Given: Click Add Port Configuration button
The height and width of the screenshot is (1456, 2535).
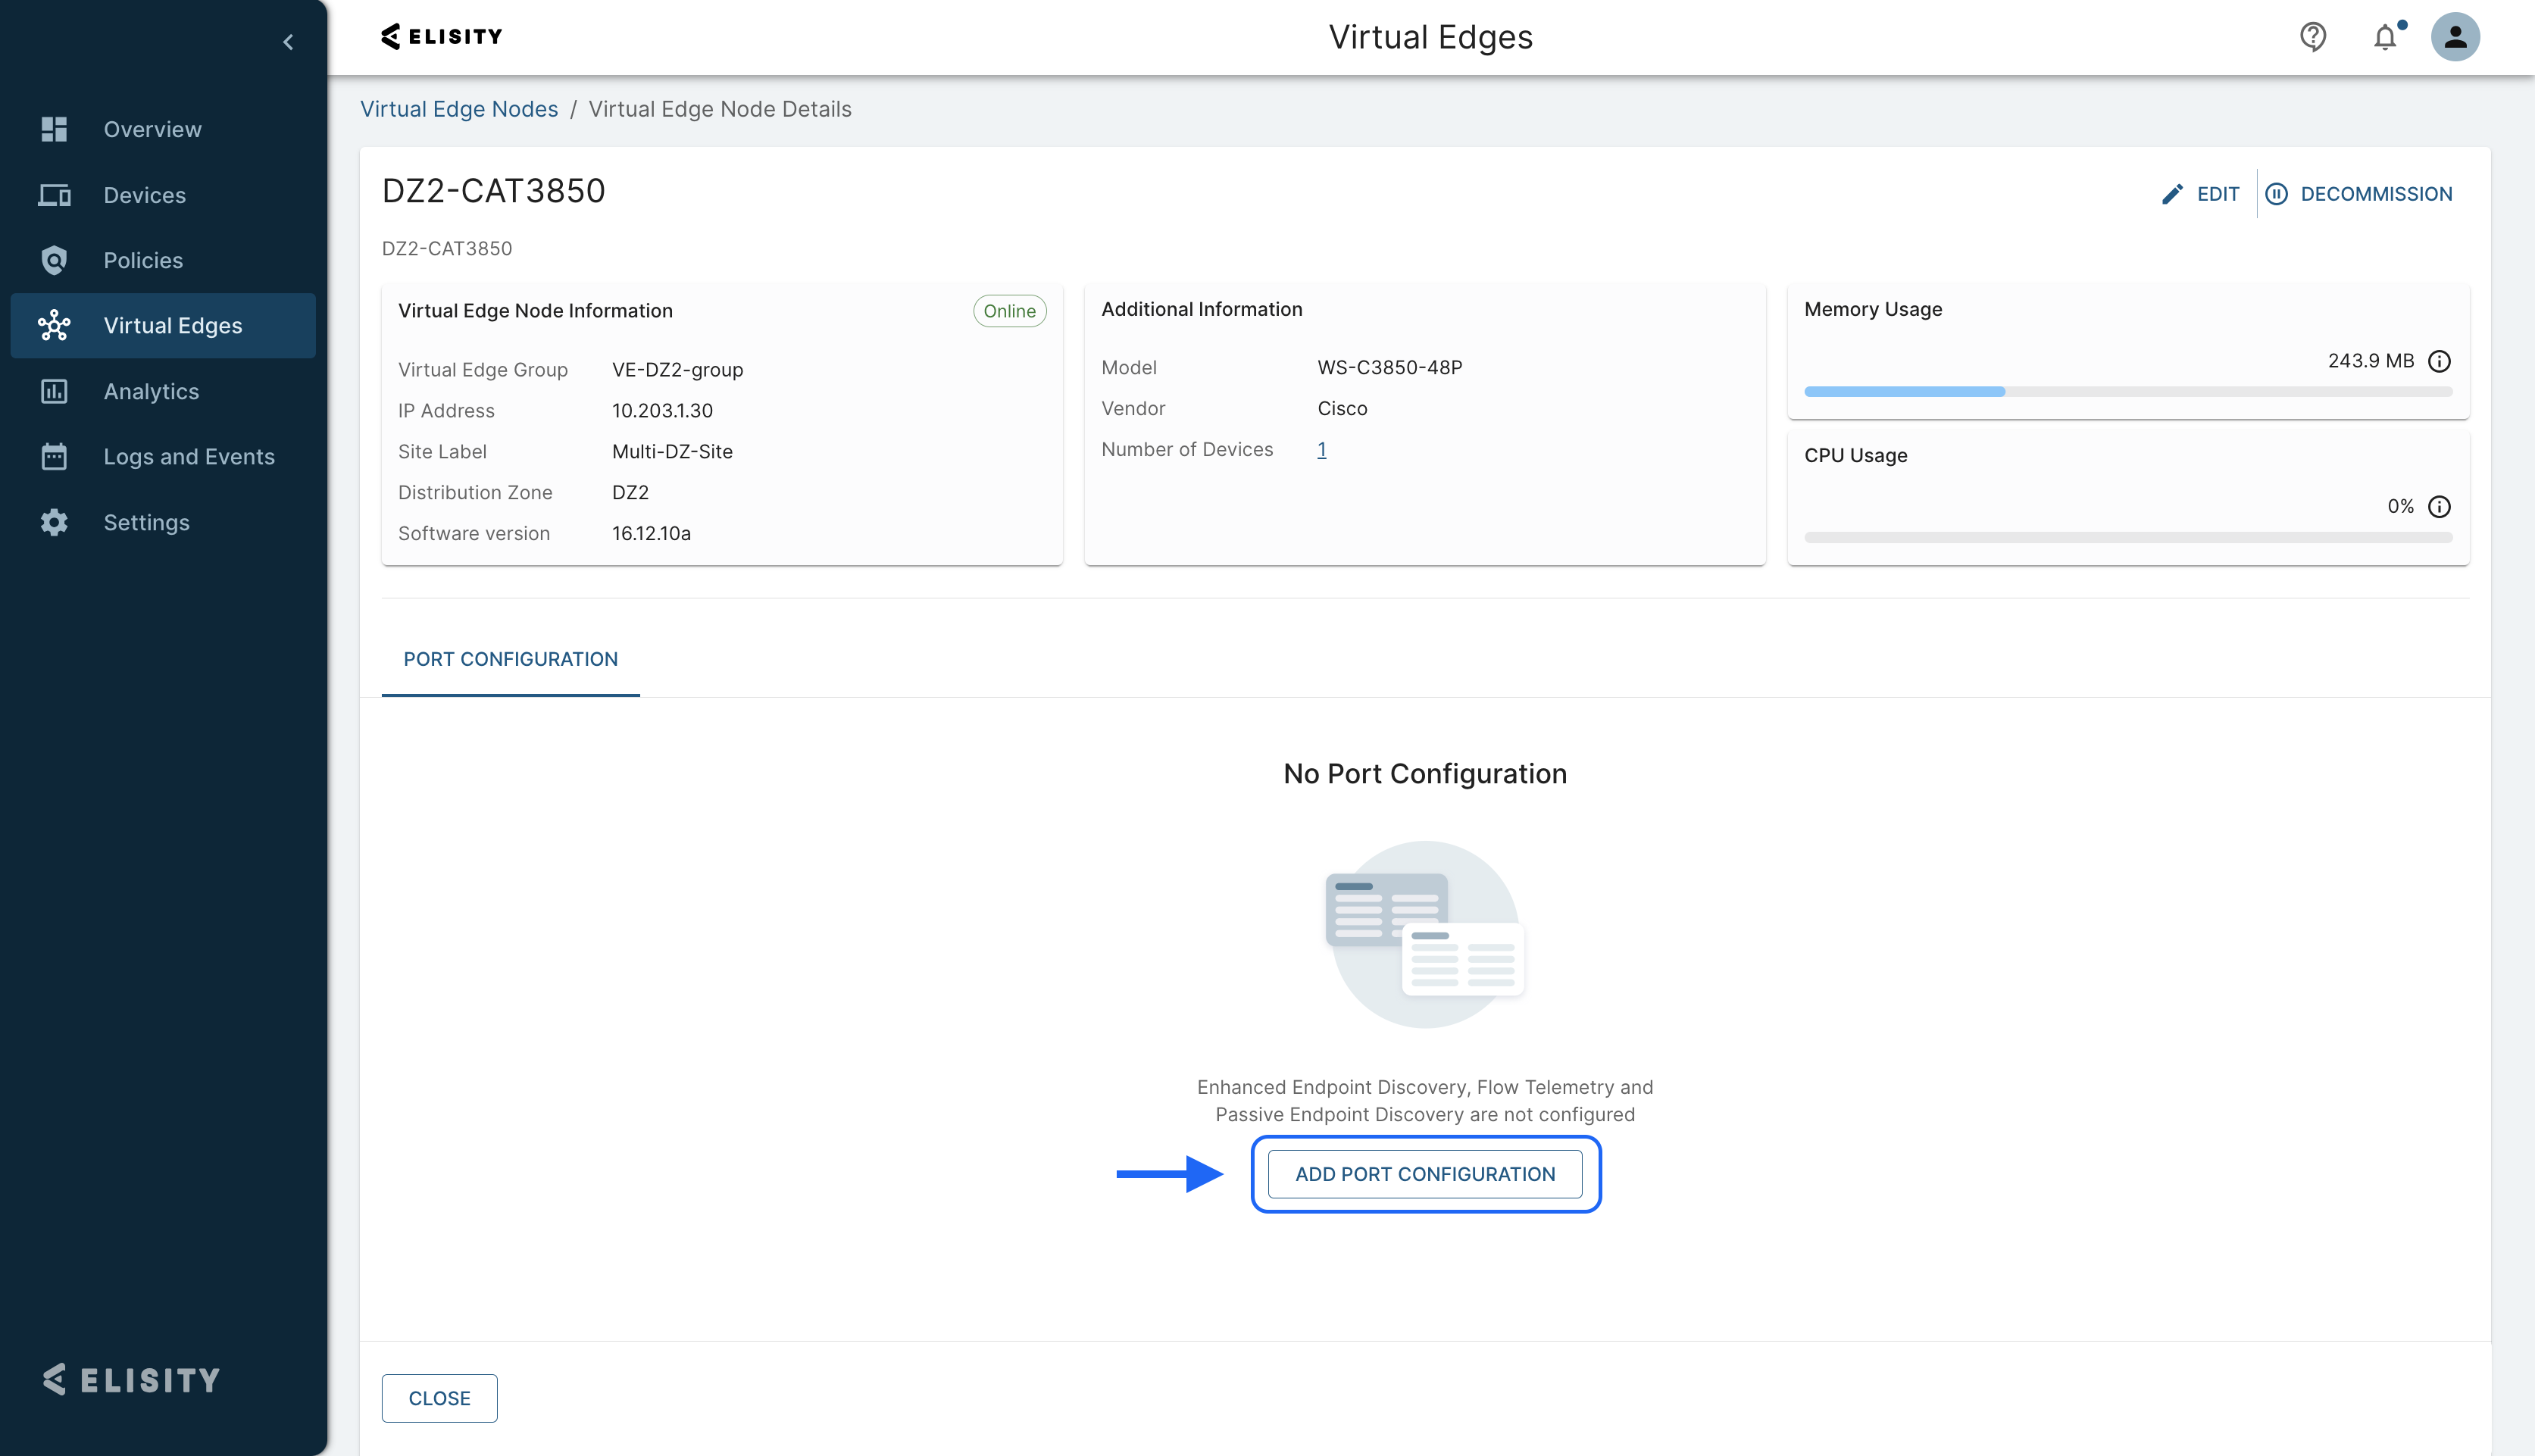Looking at the screenshot, I should coord(1425,1174).
